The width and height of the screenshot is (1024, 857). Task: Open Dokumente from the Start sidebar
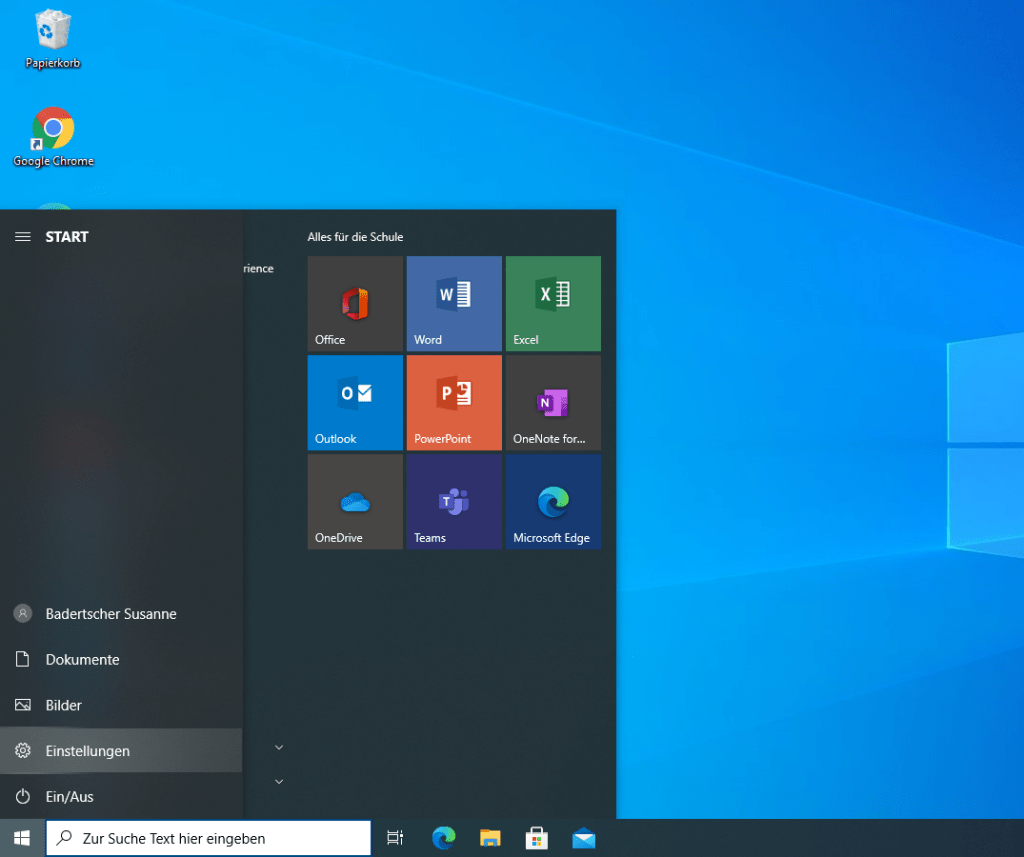[x=82, y=660]
